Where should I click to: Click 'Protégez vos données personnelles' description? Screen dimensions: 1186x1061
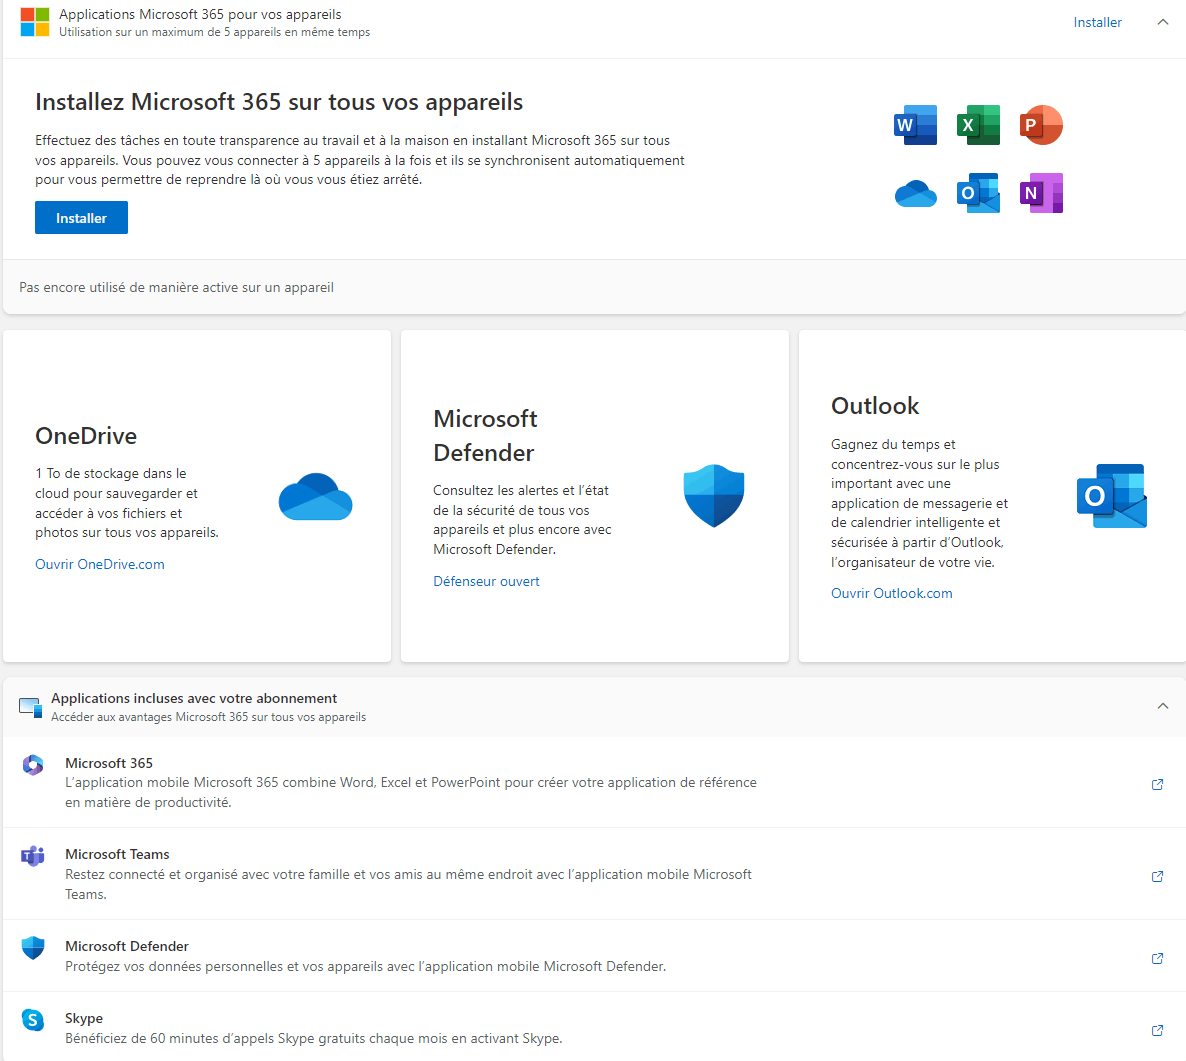click(365, 966)
